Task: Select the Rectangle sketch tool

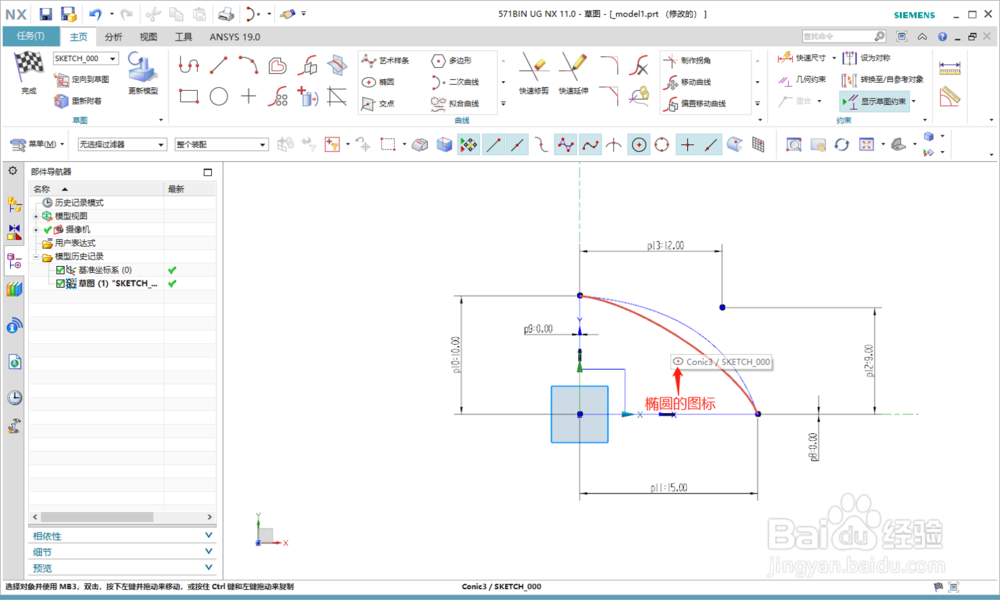Action: click(x=189, y=96)
